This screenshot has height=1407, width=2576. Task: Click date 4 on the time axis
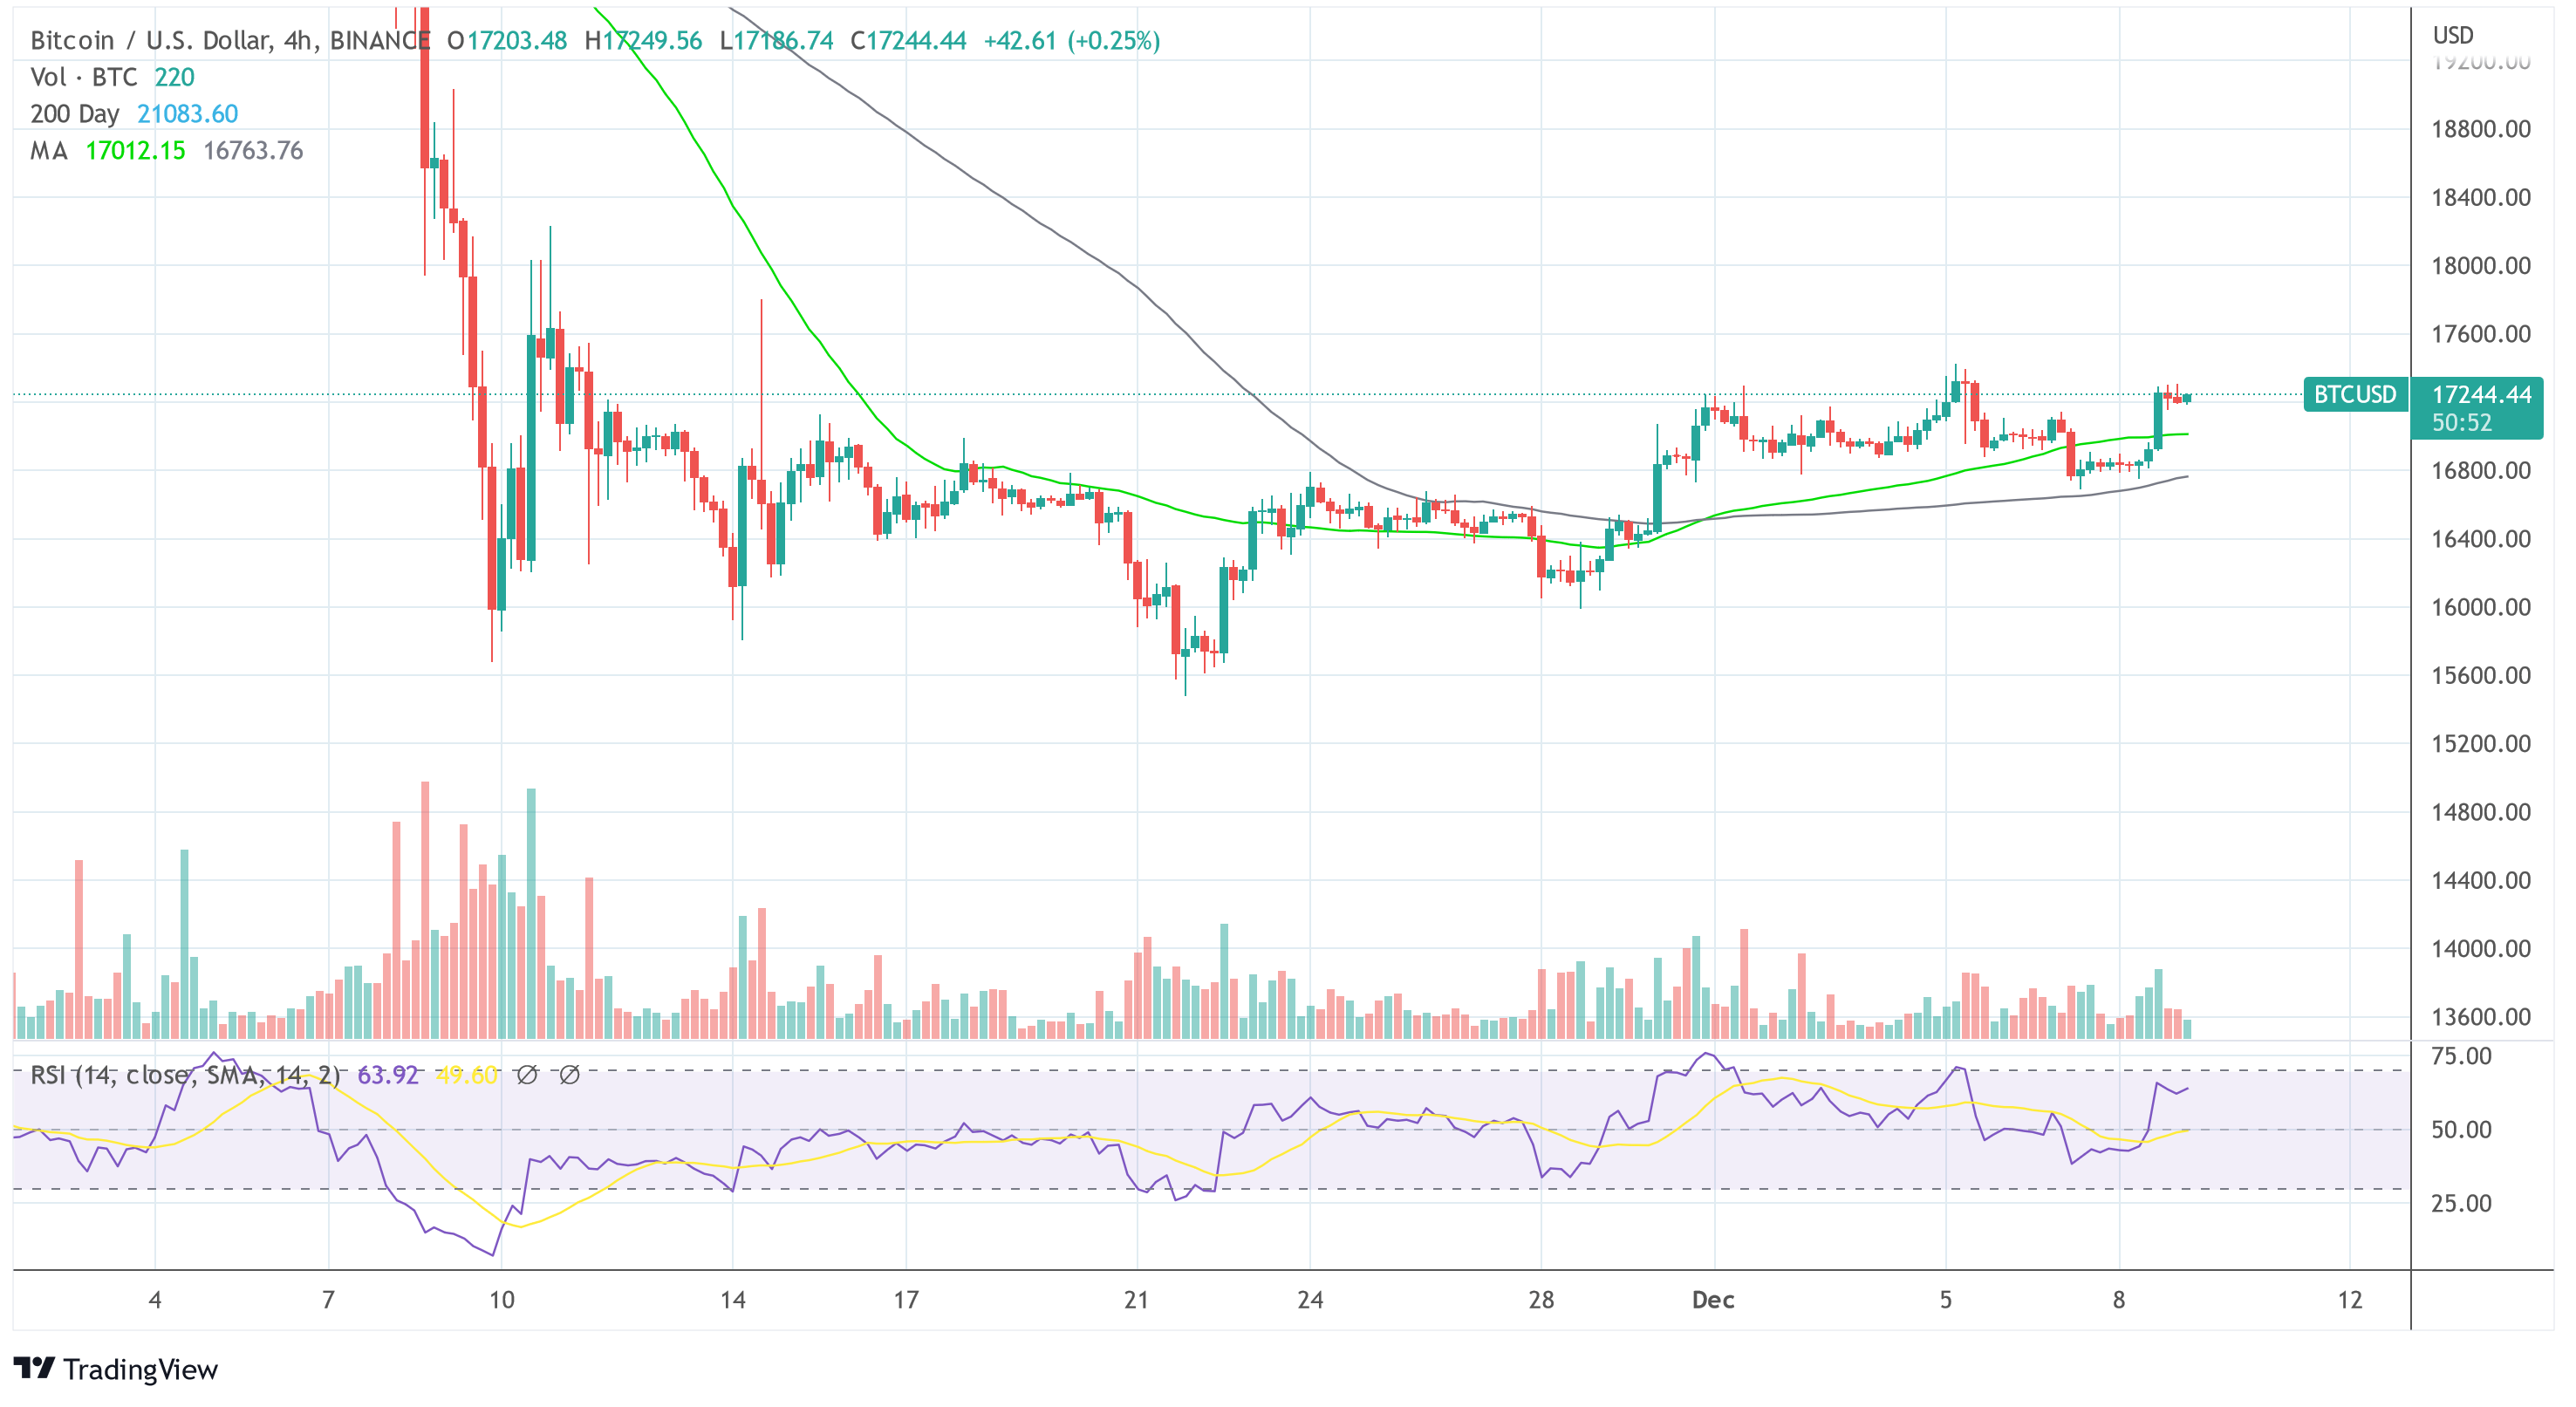tap(155, 1300)
